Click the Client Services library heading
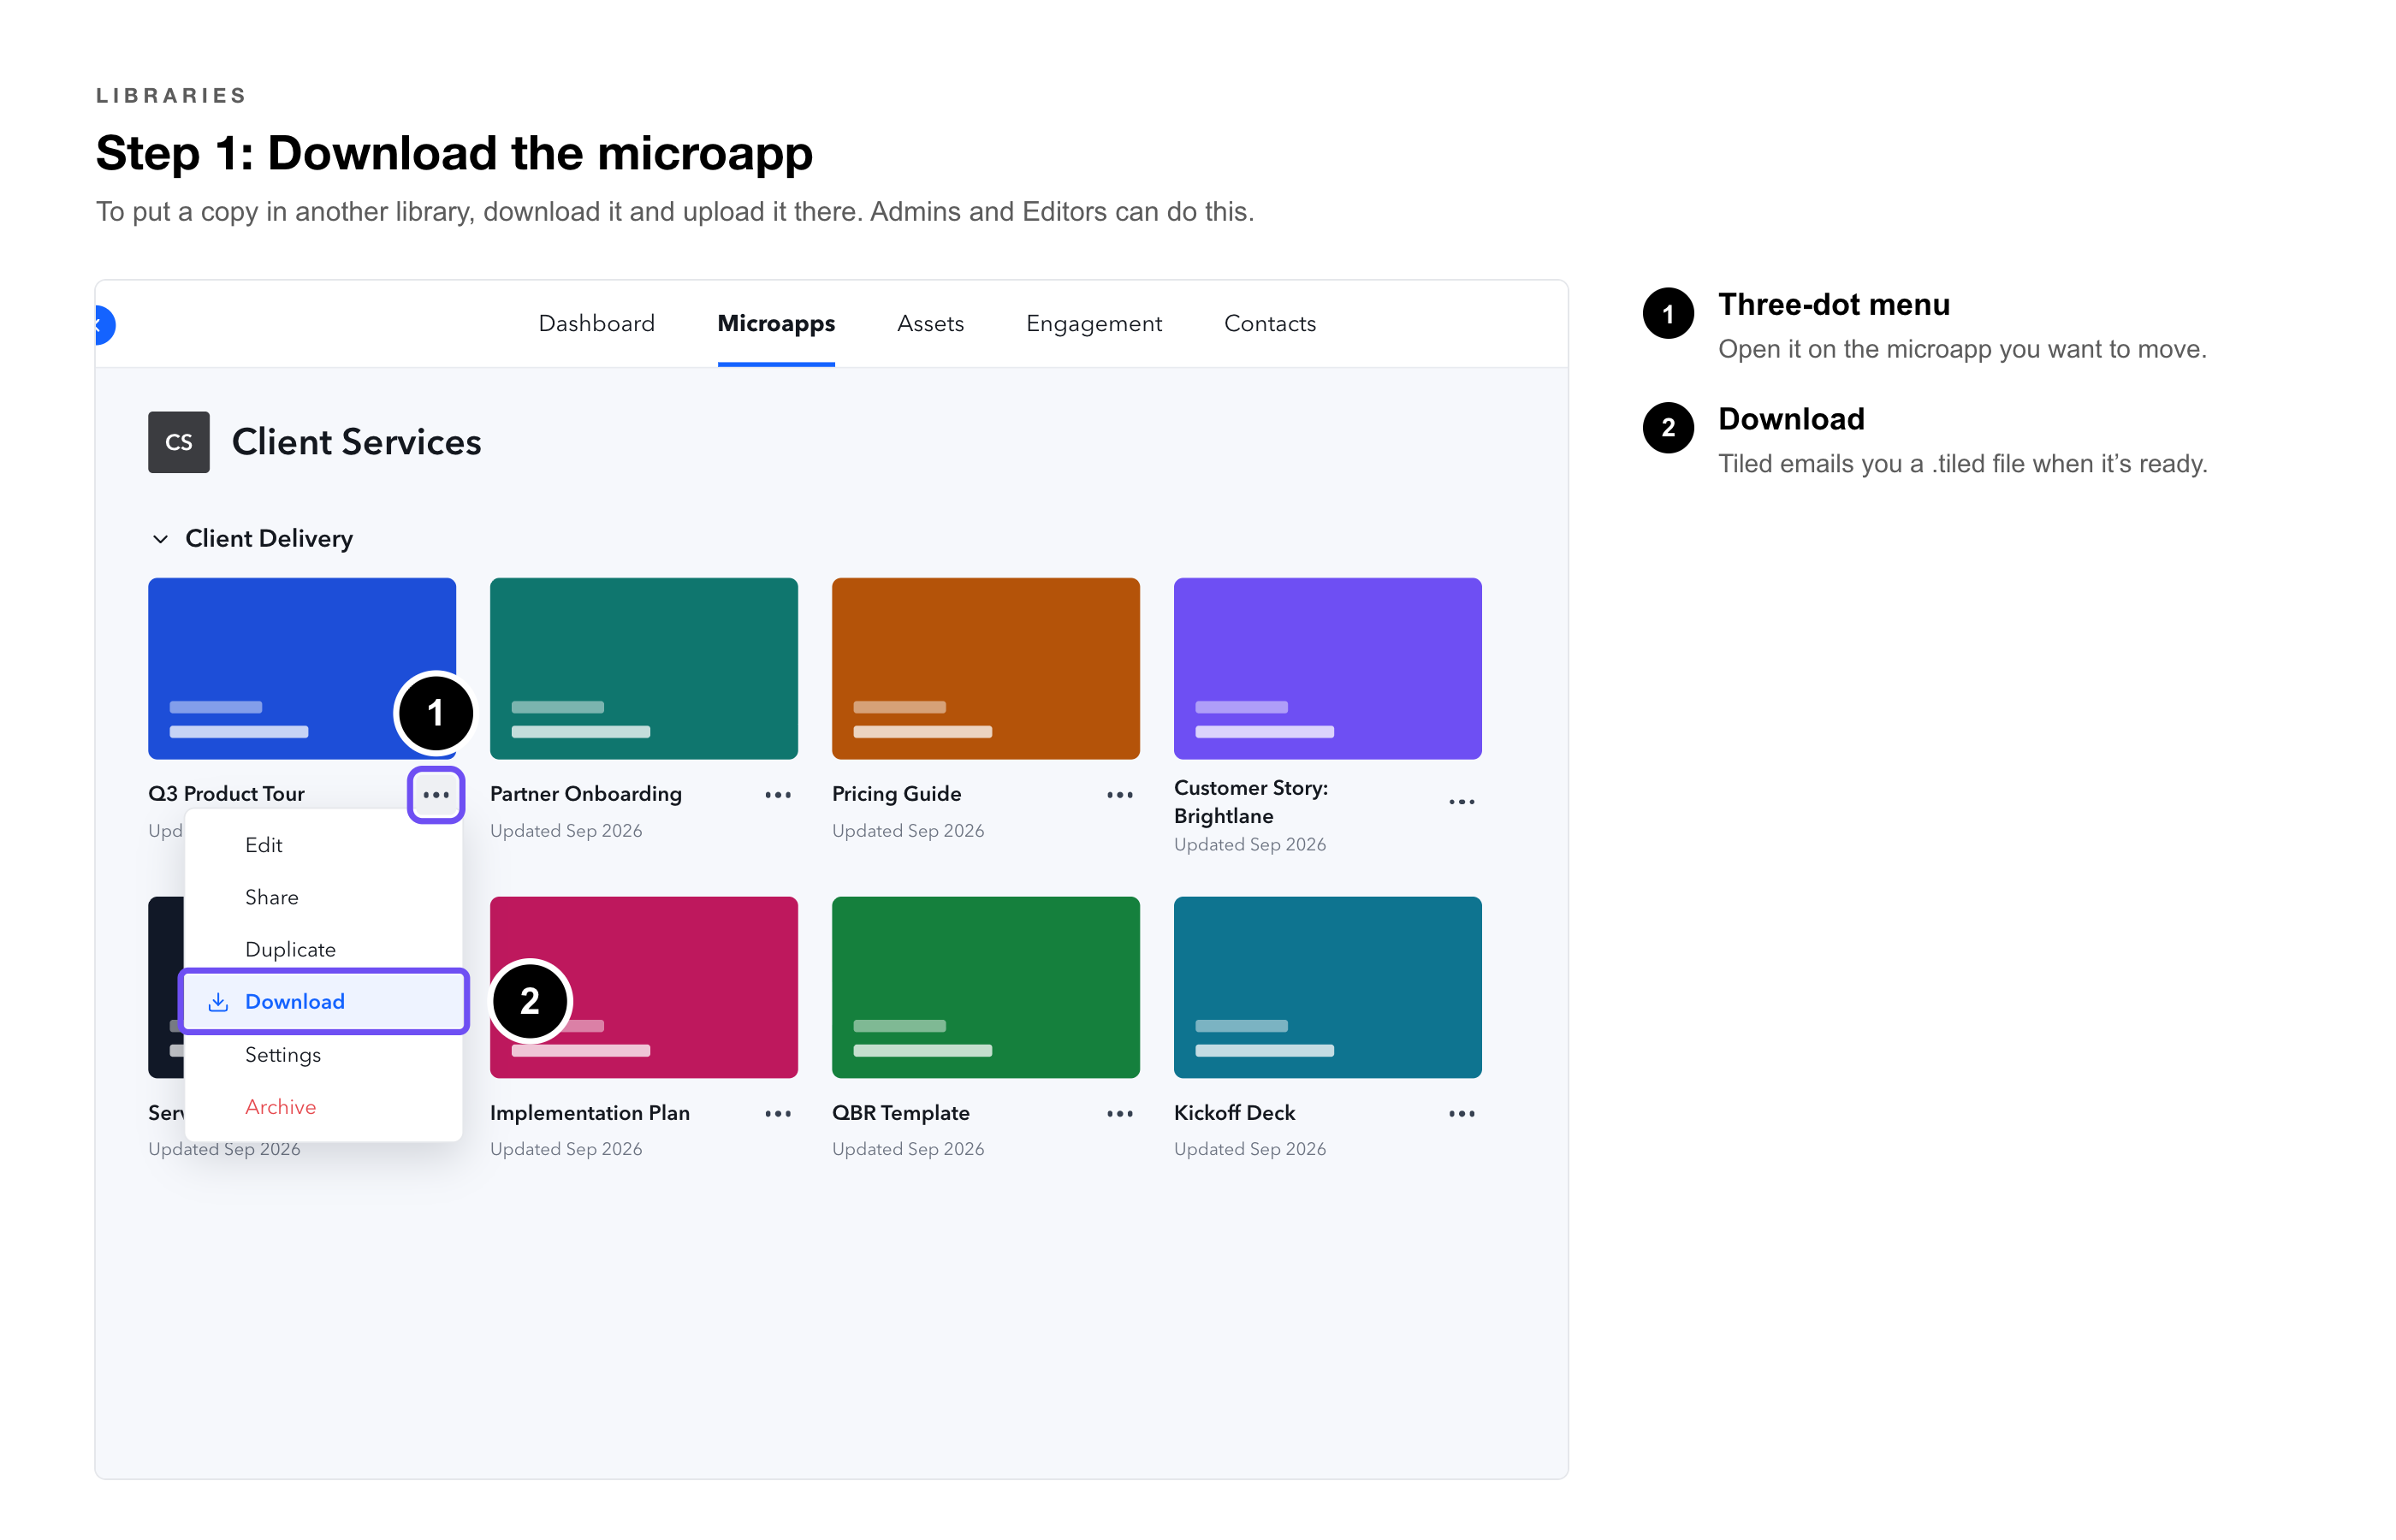This screenshot has width=2396, height=1540. [x=357, y=442]
